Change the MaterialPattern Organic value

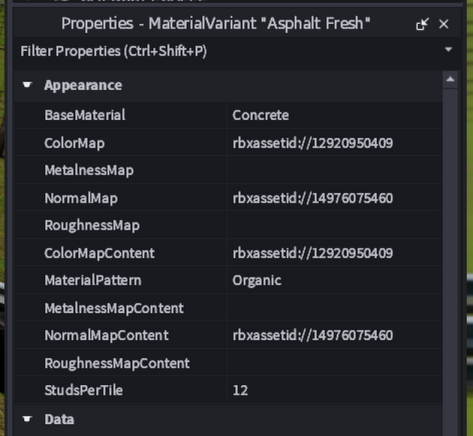pos(334,280)
